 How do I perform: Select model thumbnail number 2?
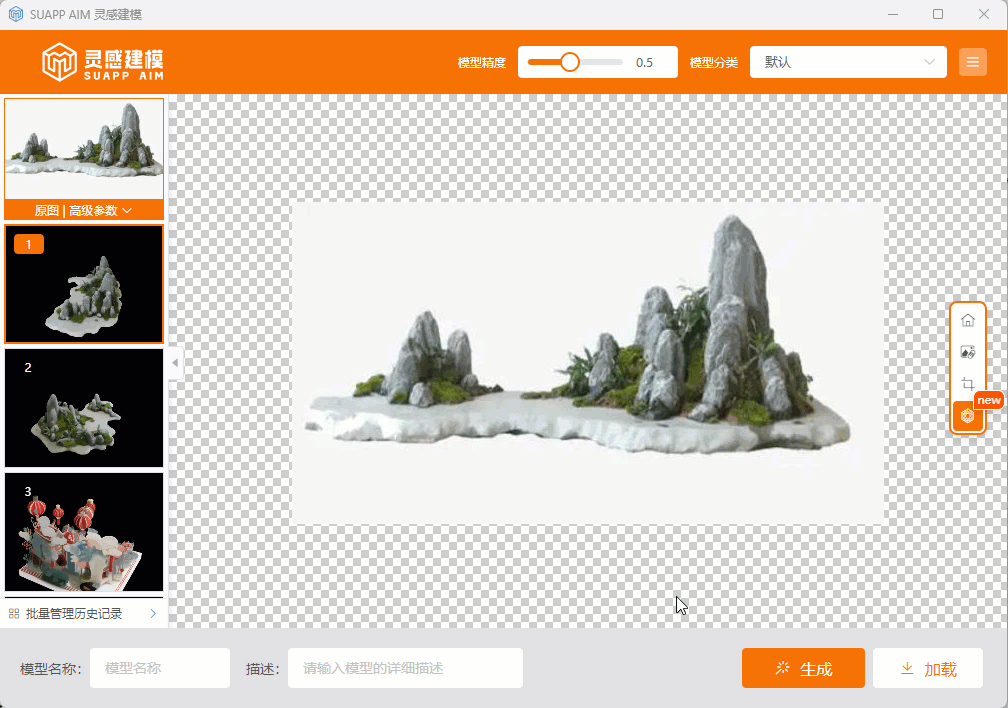click(x=84, y=408)
